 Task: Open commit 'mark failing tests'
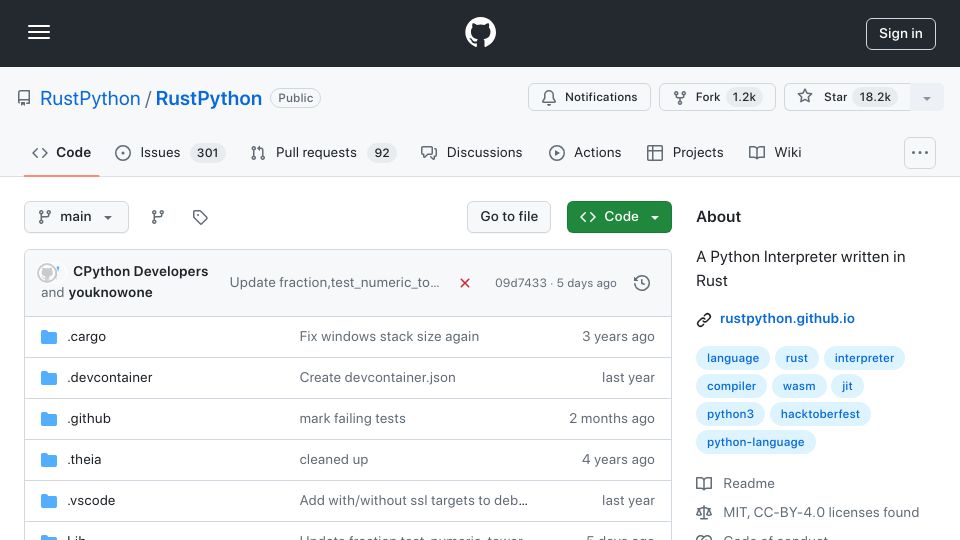click(352, 419)
